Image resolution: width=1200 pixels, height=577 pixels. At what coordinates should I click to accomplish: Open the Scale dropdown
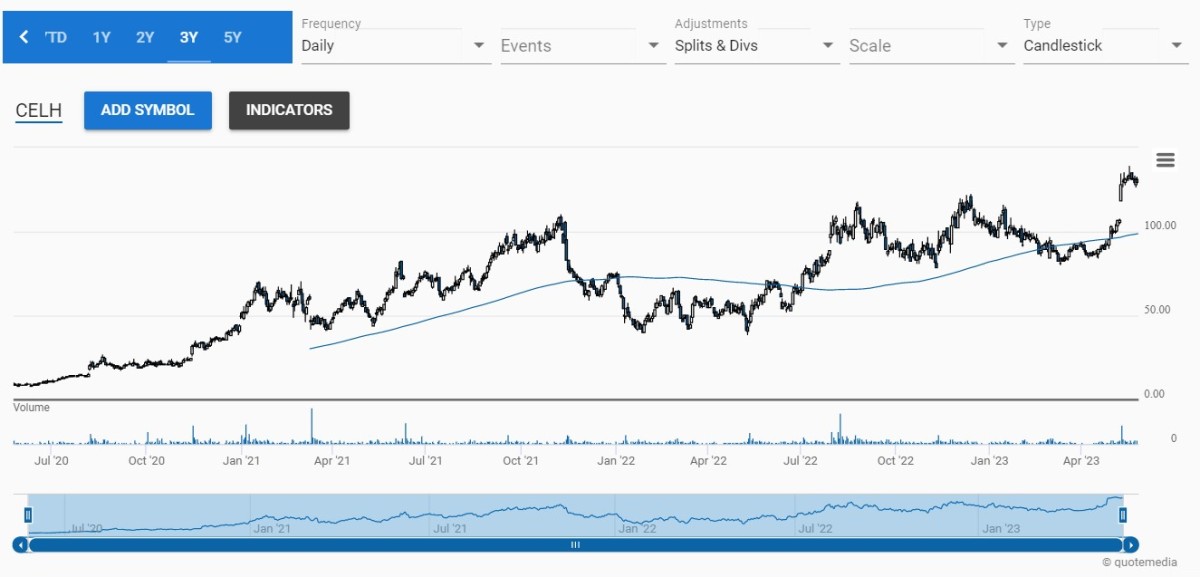click(x=931, y=45)
